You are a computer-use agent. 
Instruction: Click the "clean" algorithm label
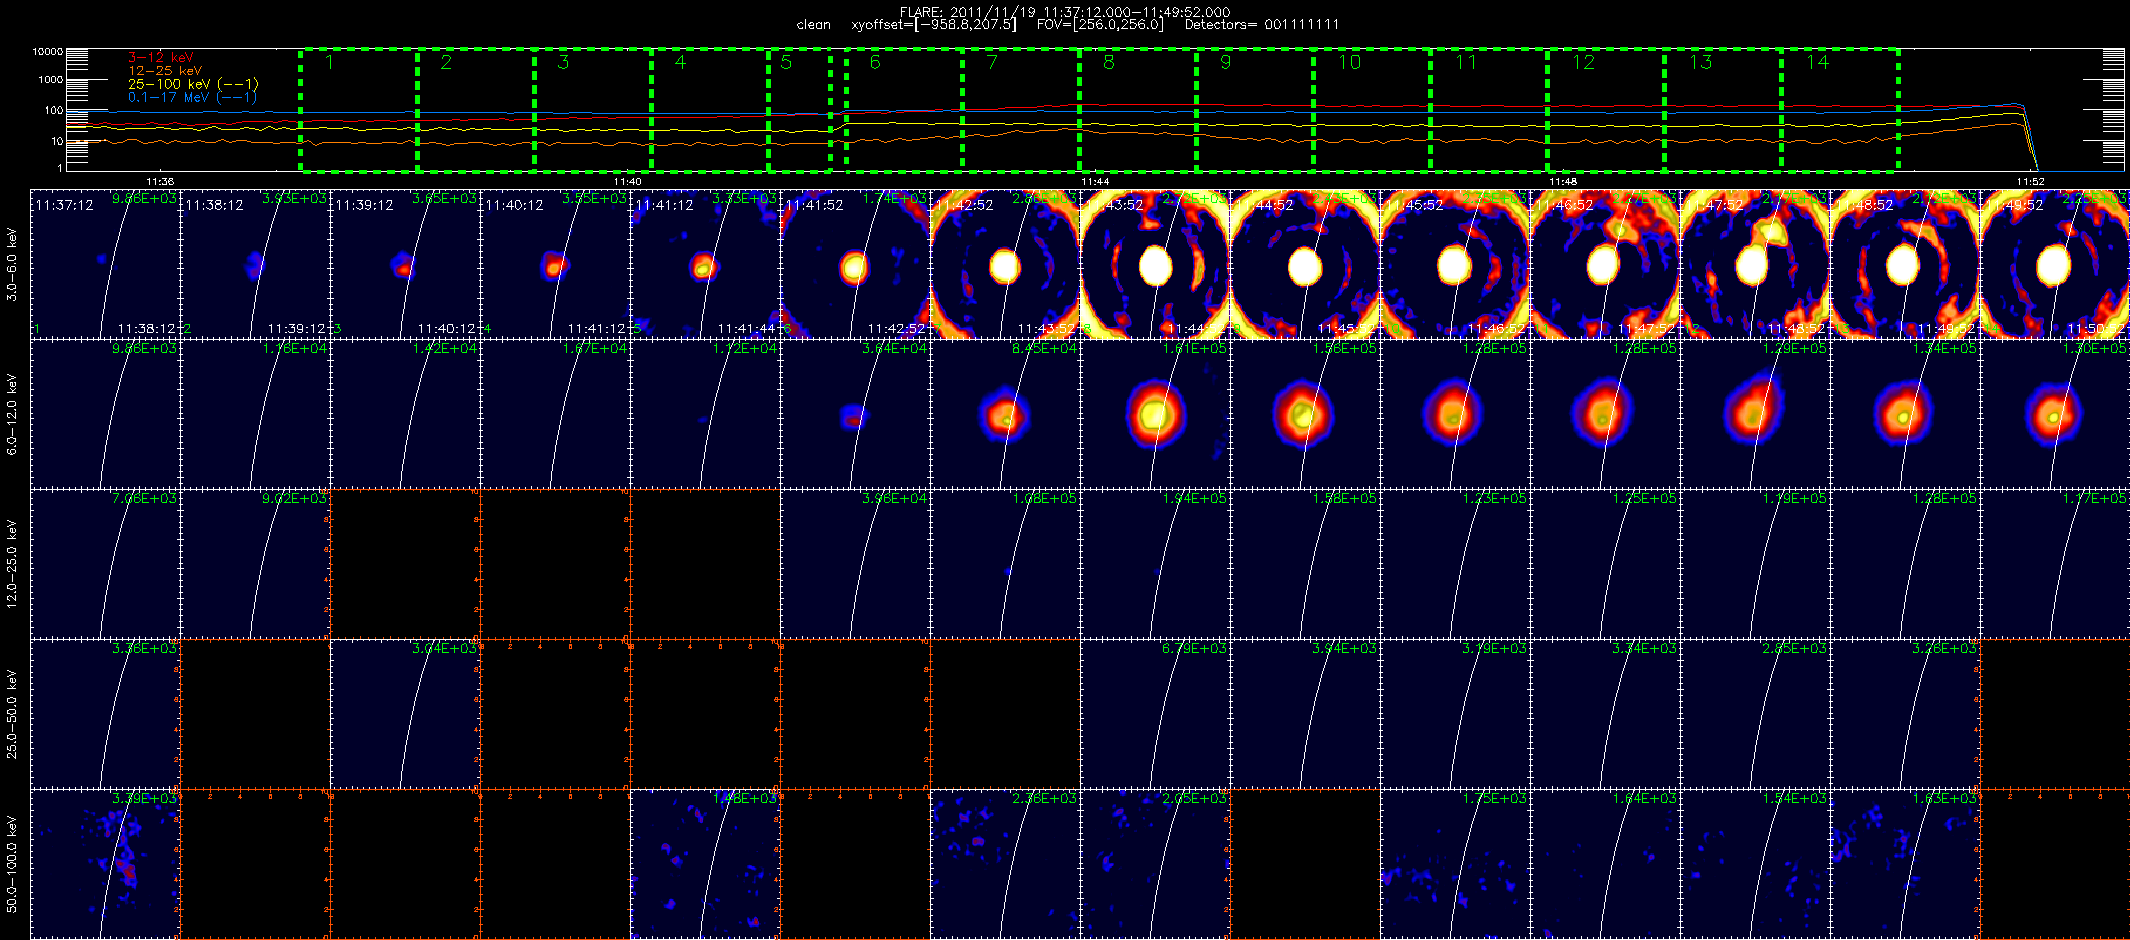pyautogui.click(x=814, y=25)
